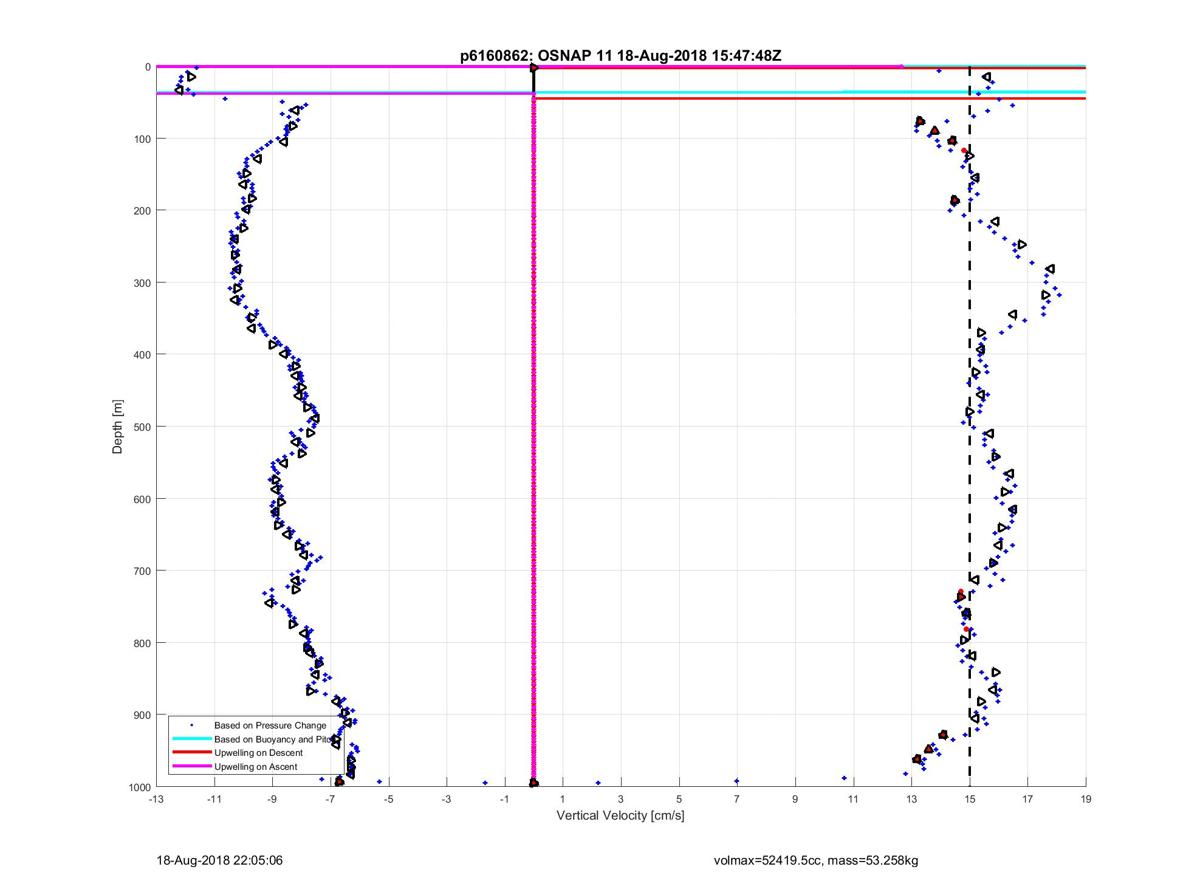Click the magenta line sample in legend

[191, 766]
